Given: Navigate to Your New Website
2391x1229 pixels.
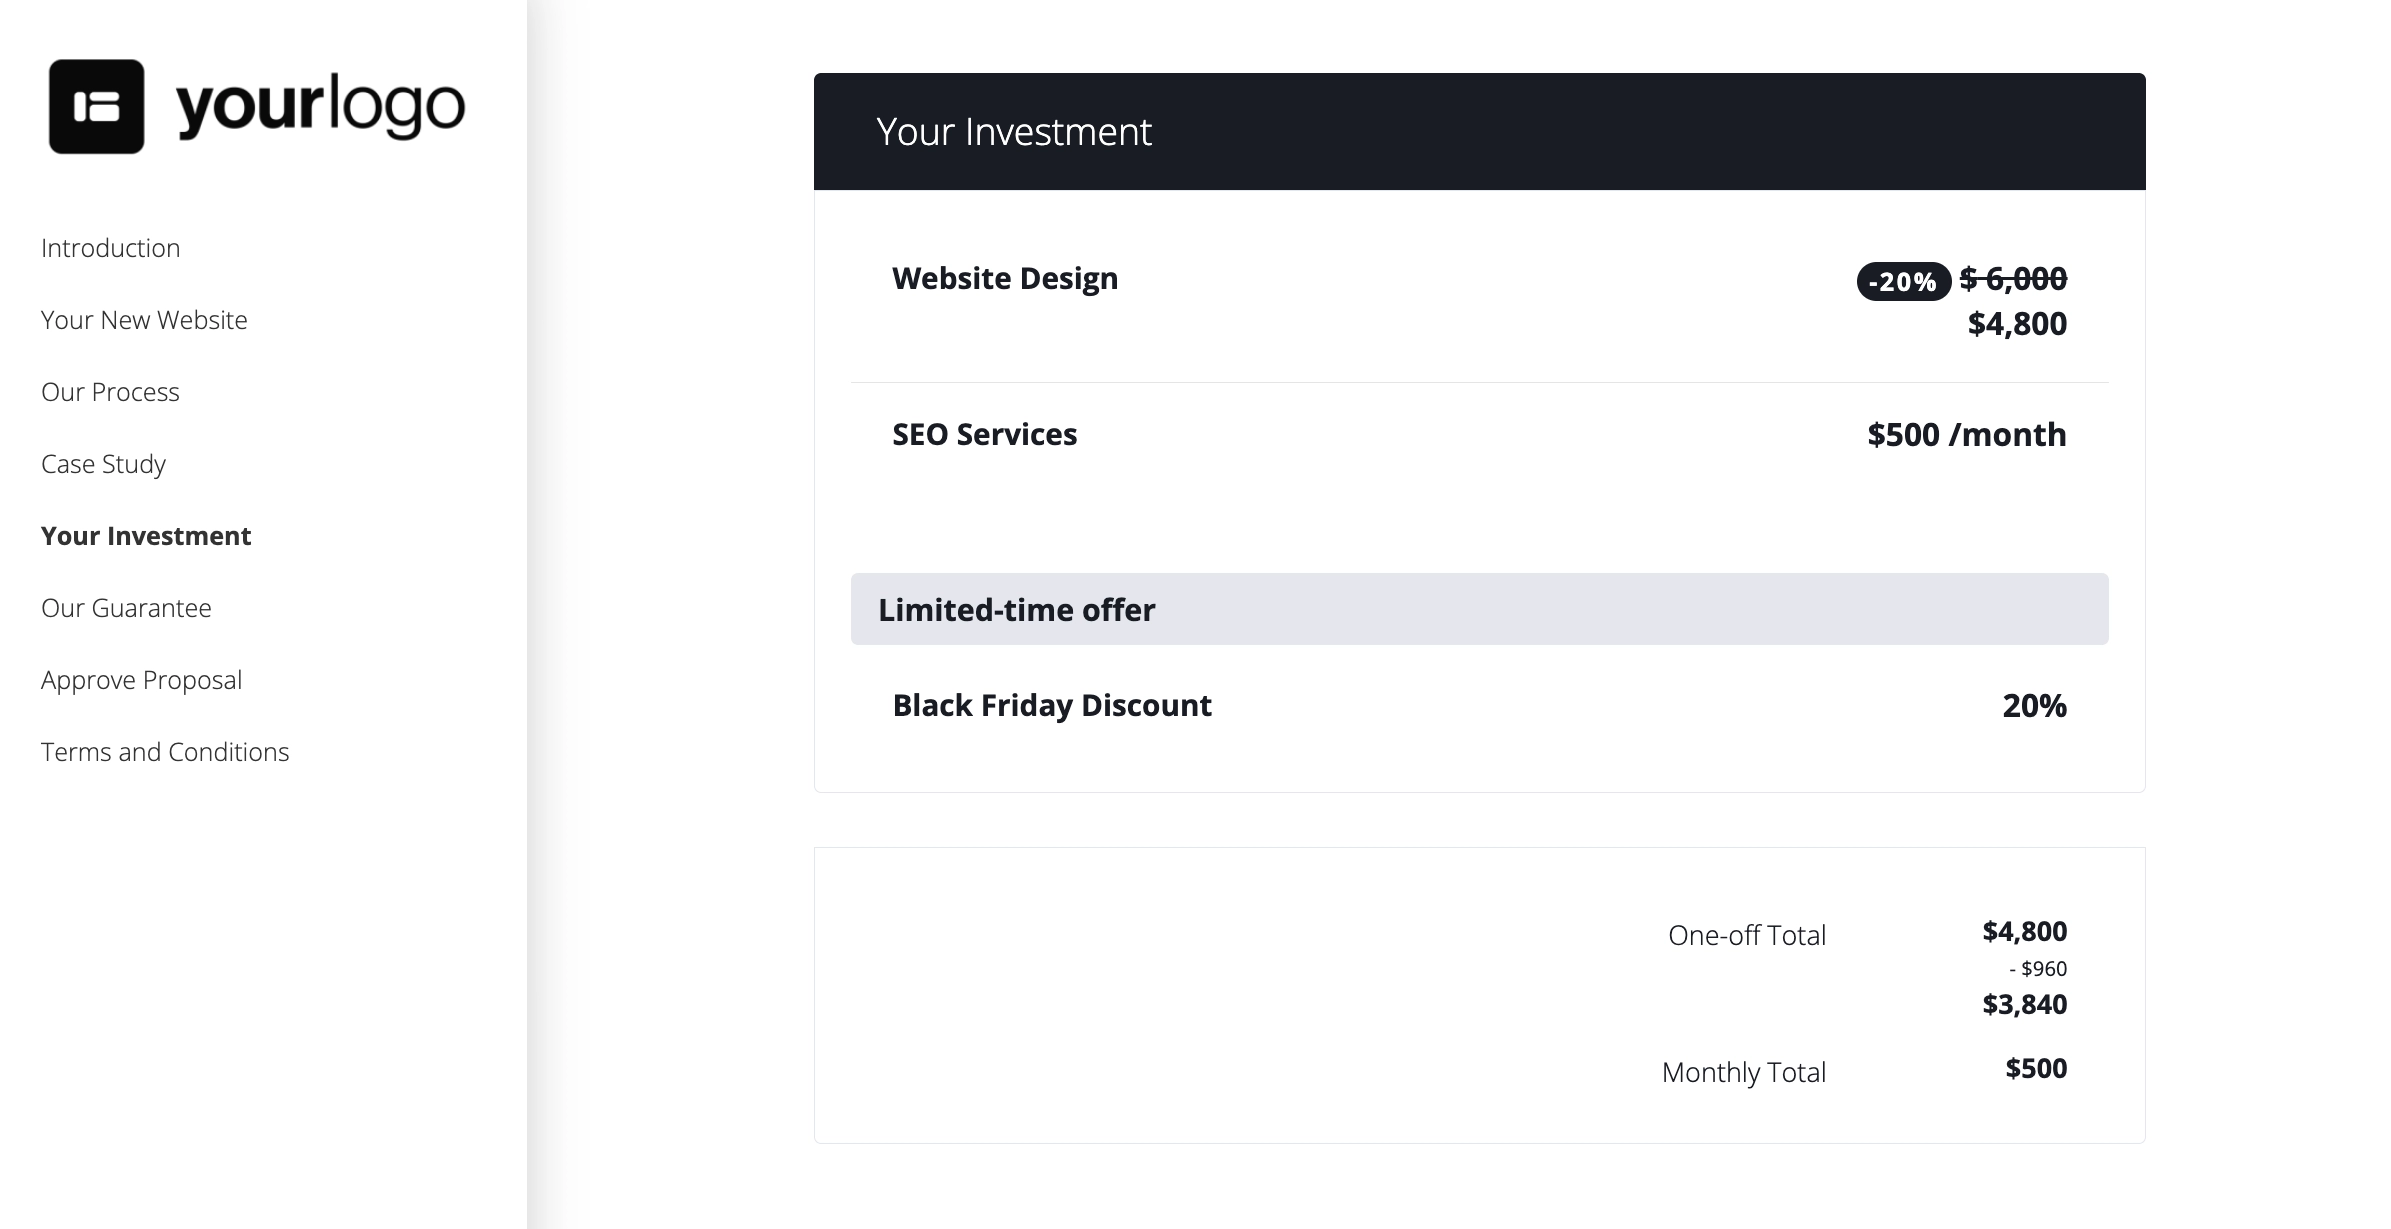Looking at the screenshot, I should coord(143,319).
